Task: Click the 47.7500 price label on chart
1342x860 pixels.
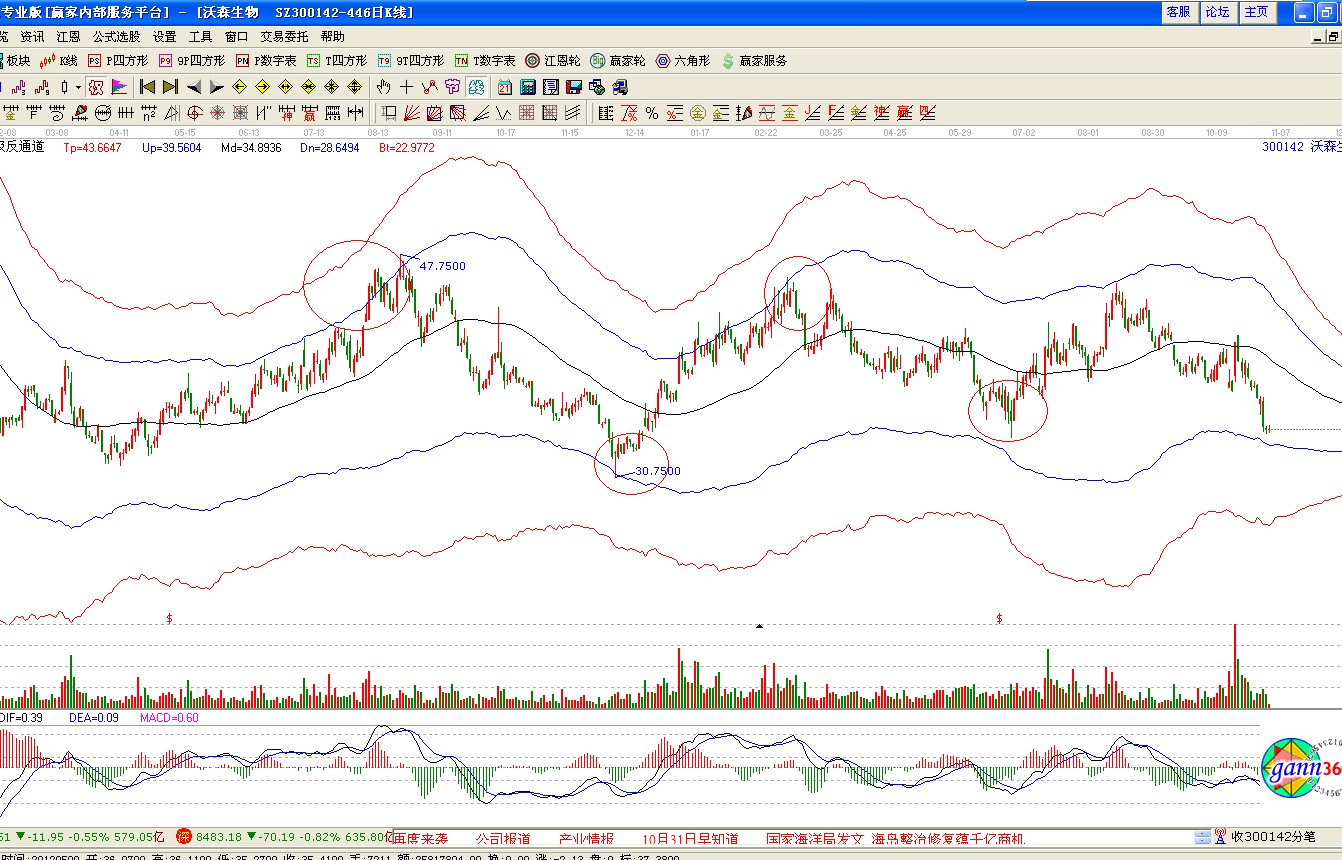Action: 442,266
